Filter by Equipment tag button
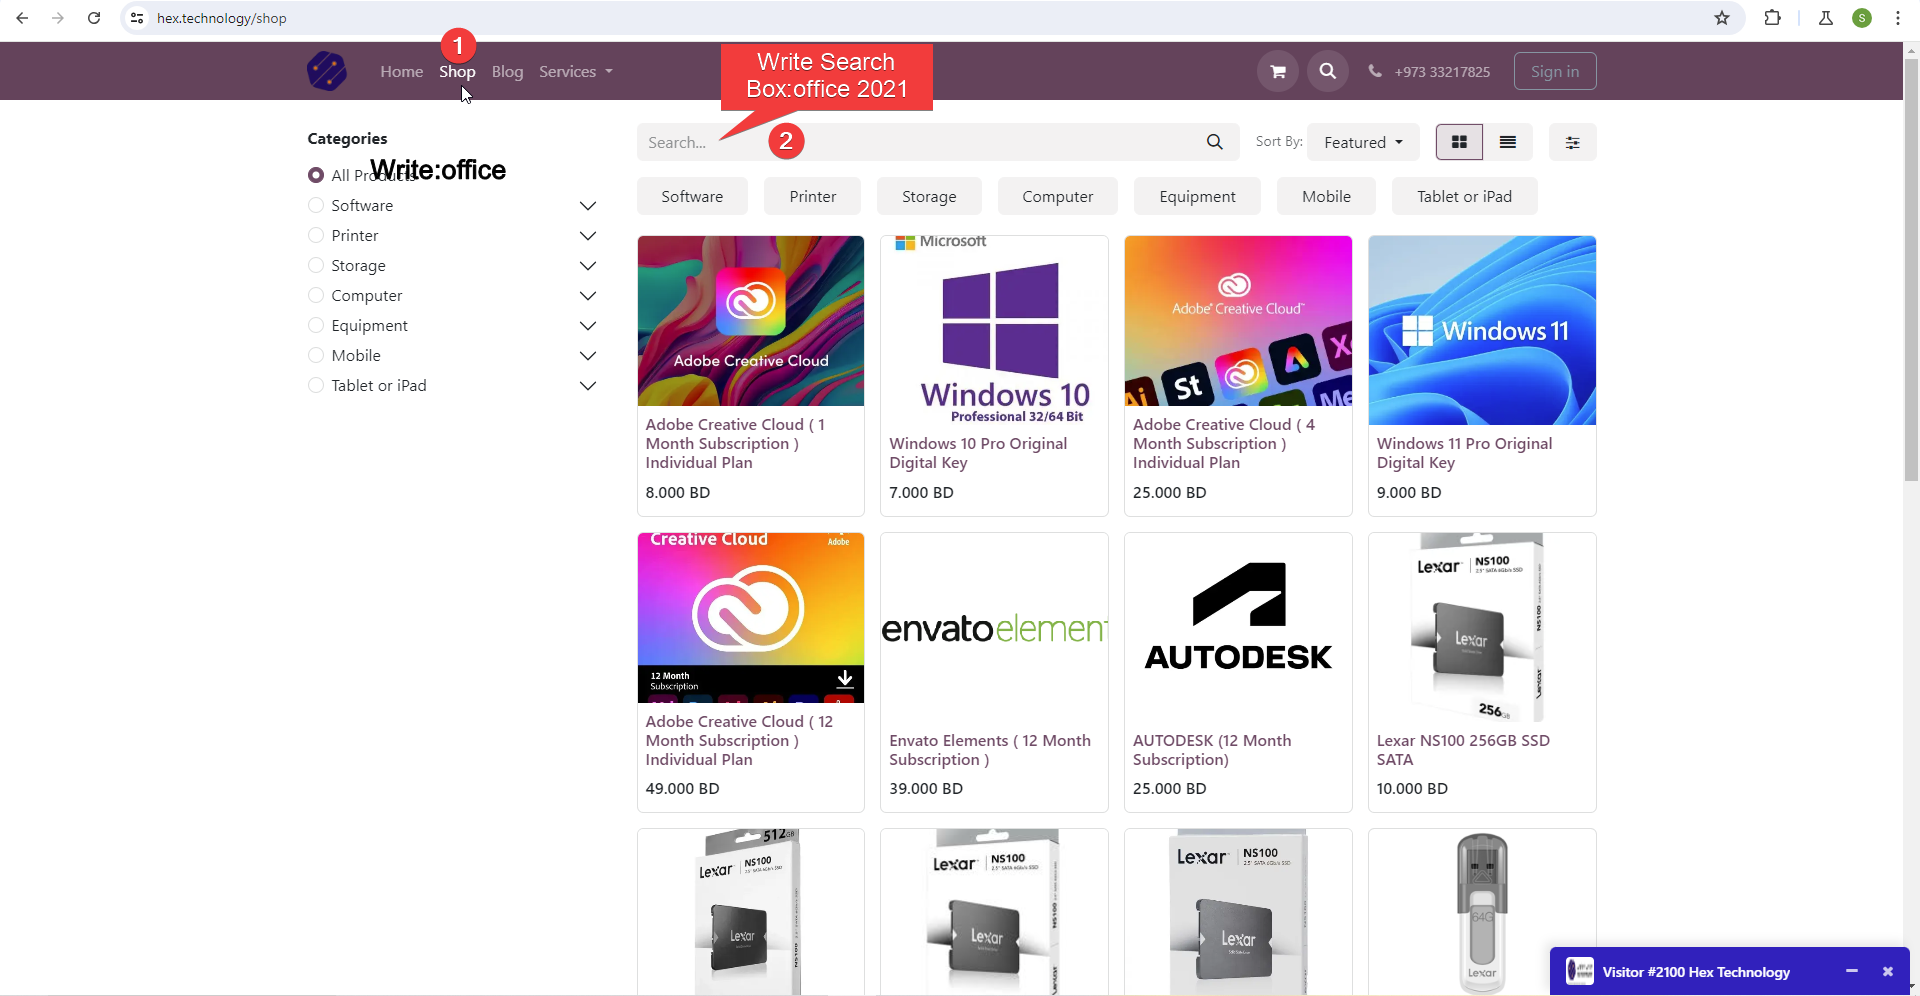The width and height of the screenshot is (1920, 996). 1197,196
